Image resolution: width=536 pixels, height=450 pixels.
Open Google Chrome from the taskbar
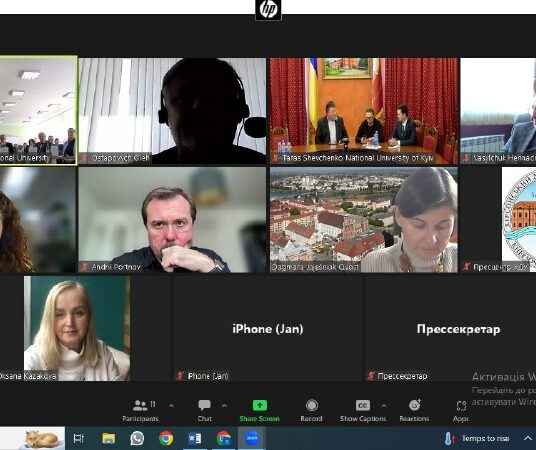(x=166, y=438)
